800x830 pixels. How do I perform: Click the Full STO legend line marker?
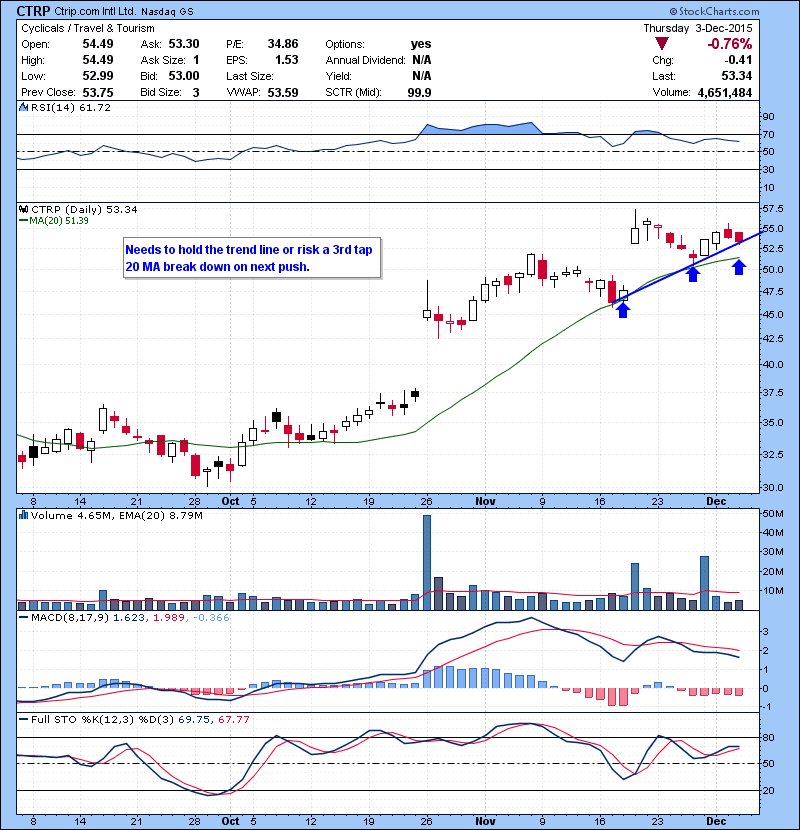coord(23,719)
